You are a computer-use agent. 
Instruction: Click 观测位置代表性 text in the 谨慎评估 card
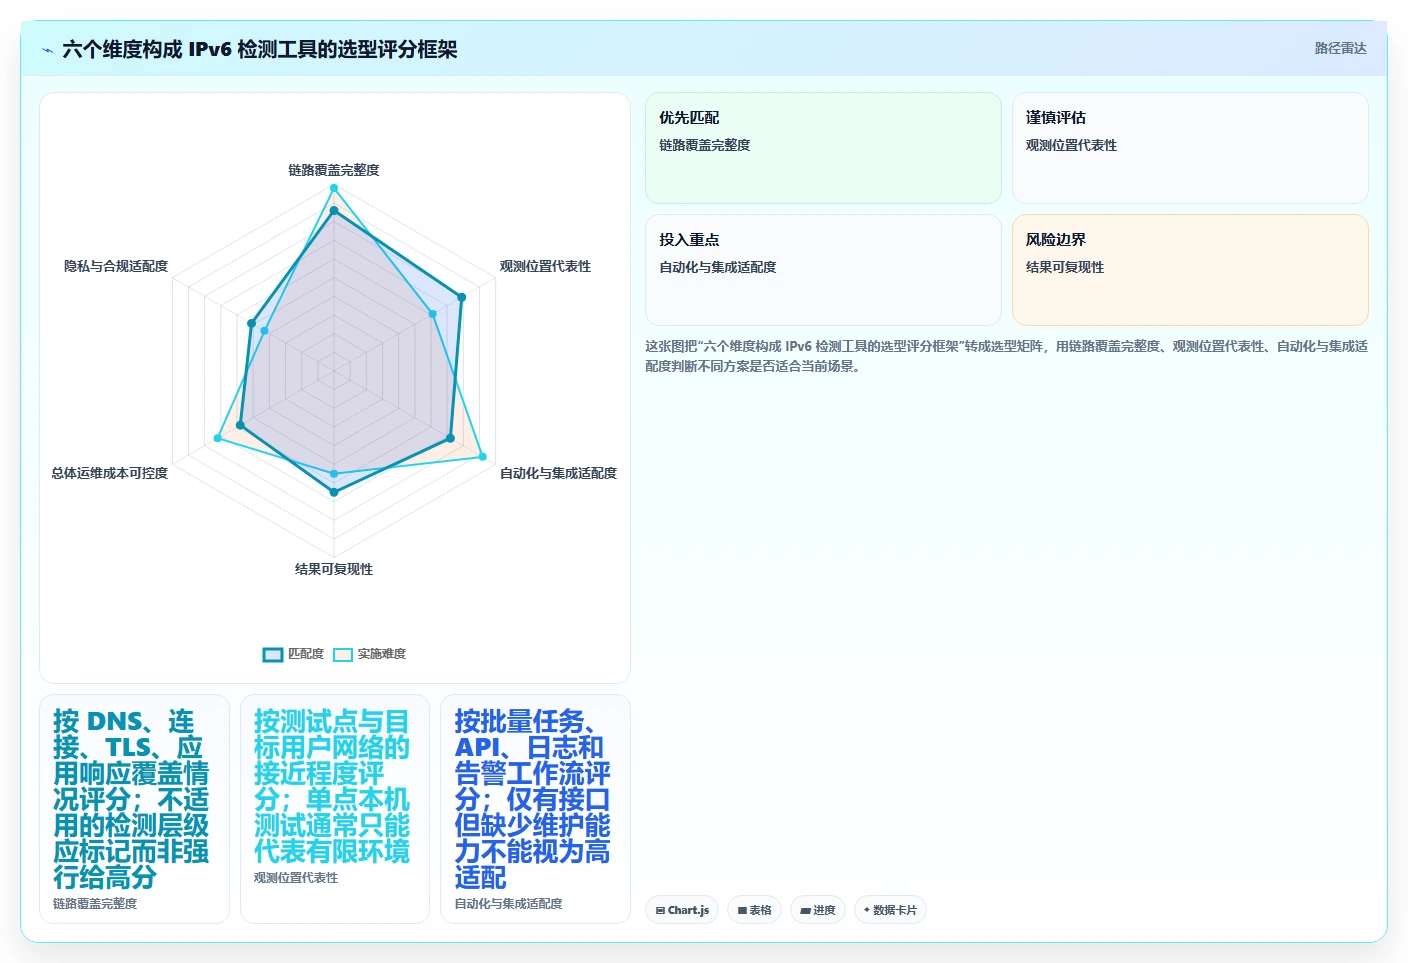[x=1071, y=145]
